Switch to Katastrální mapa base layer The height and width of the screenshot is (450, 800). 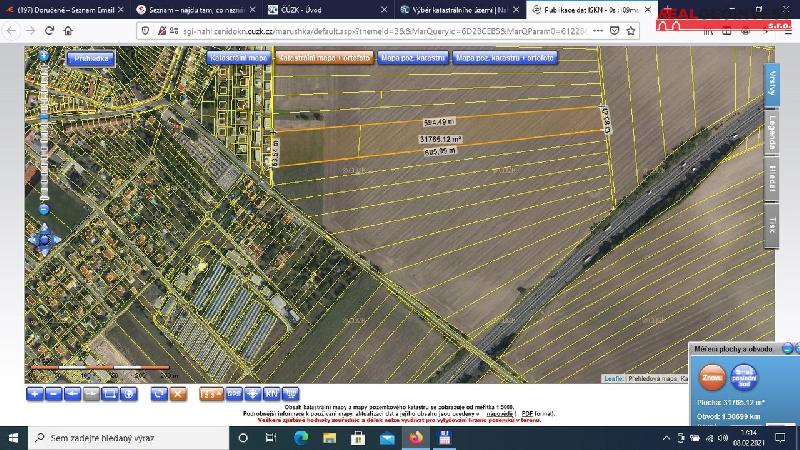[238, 58]
